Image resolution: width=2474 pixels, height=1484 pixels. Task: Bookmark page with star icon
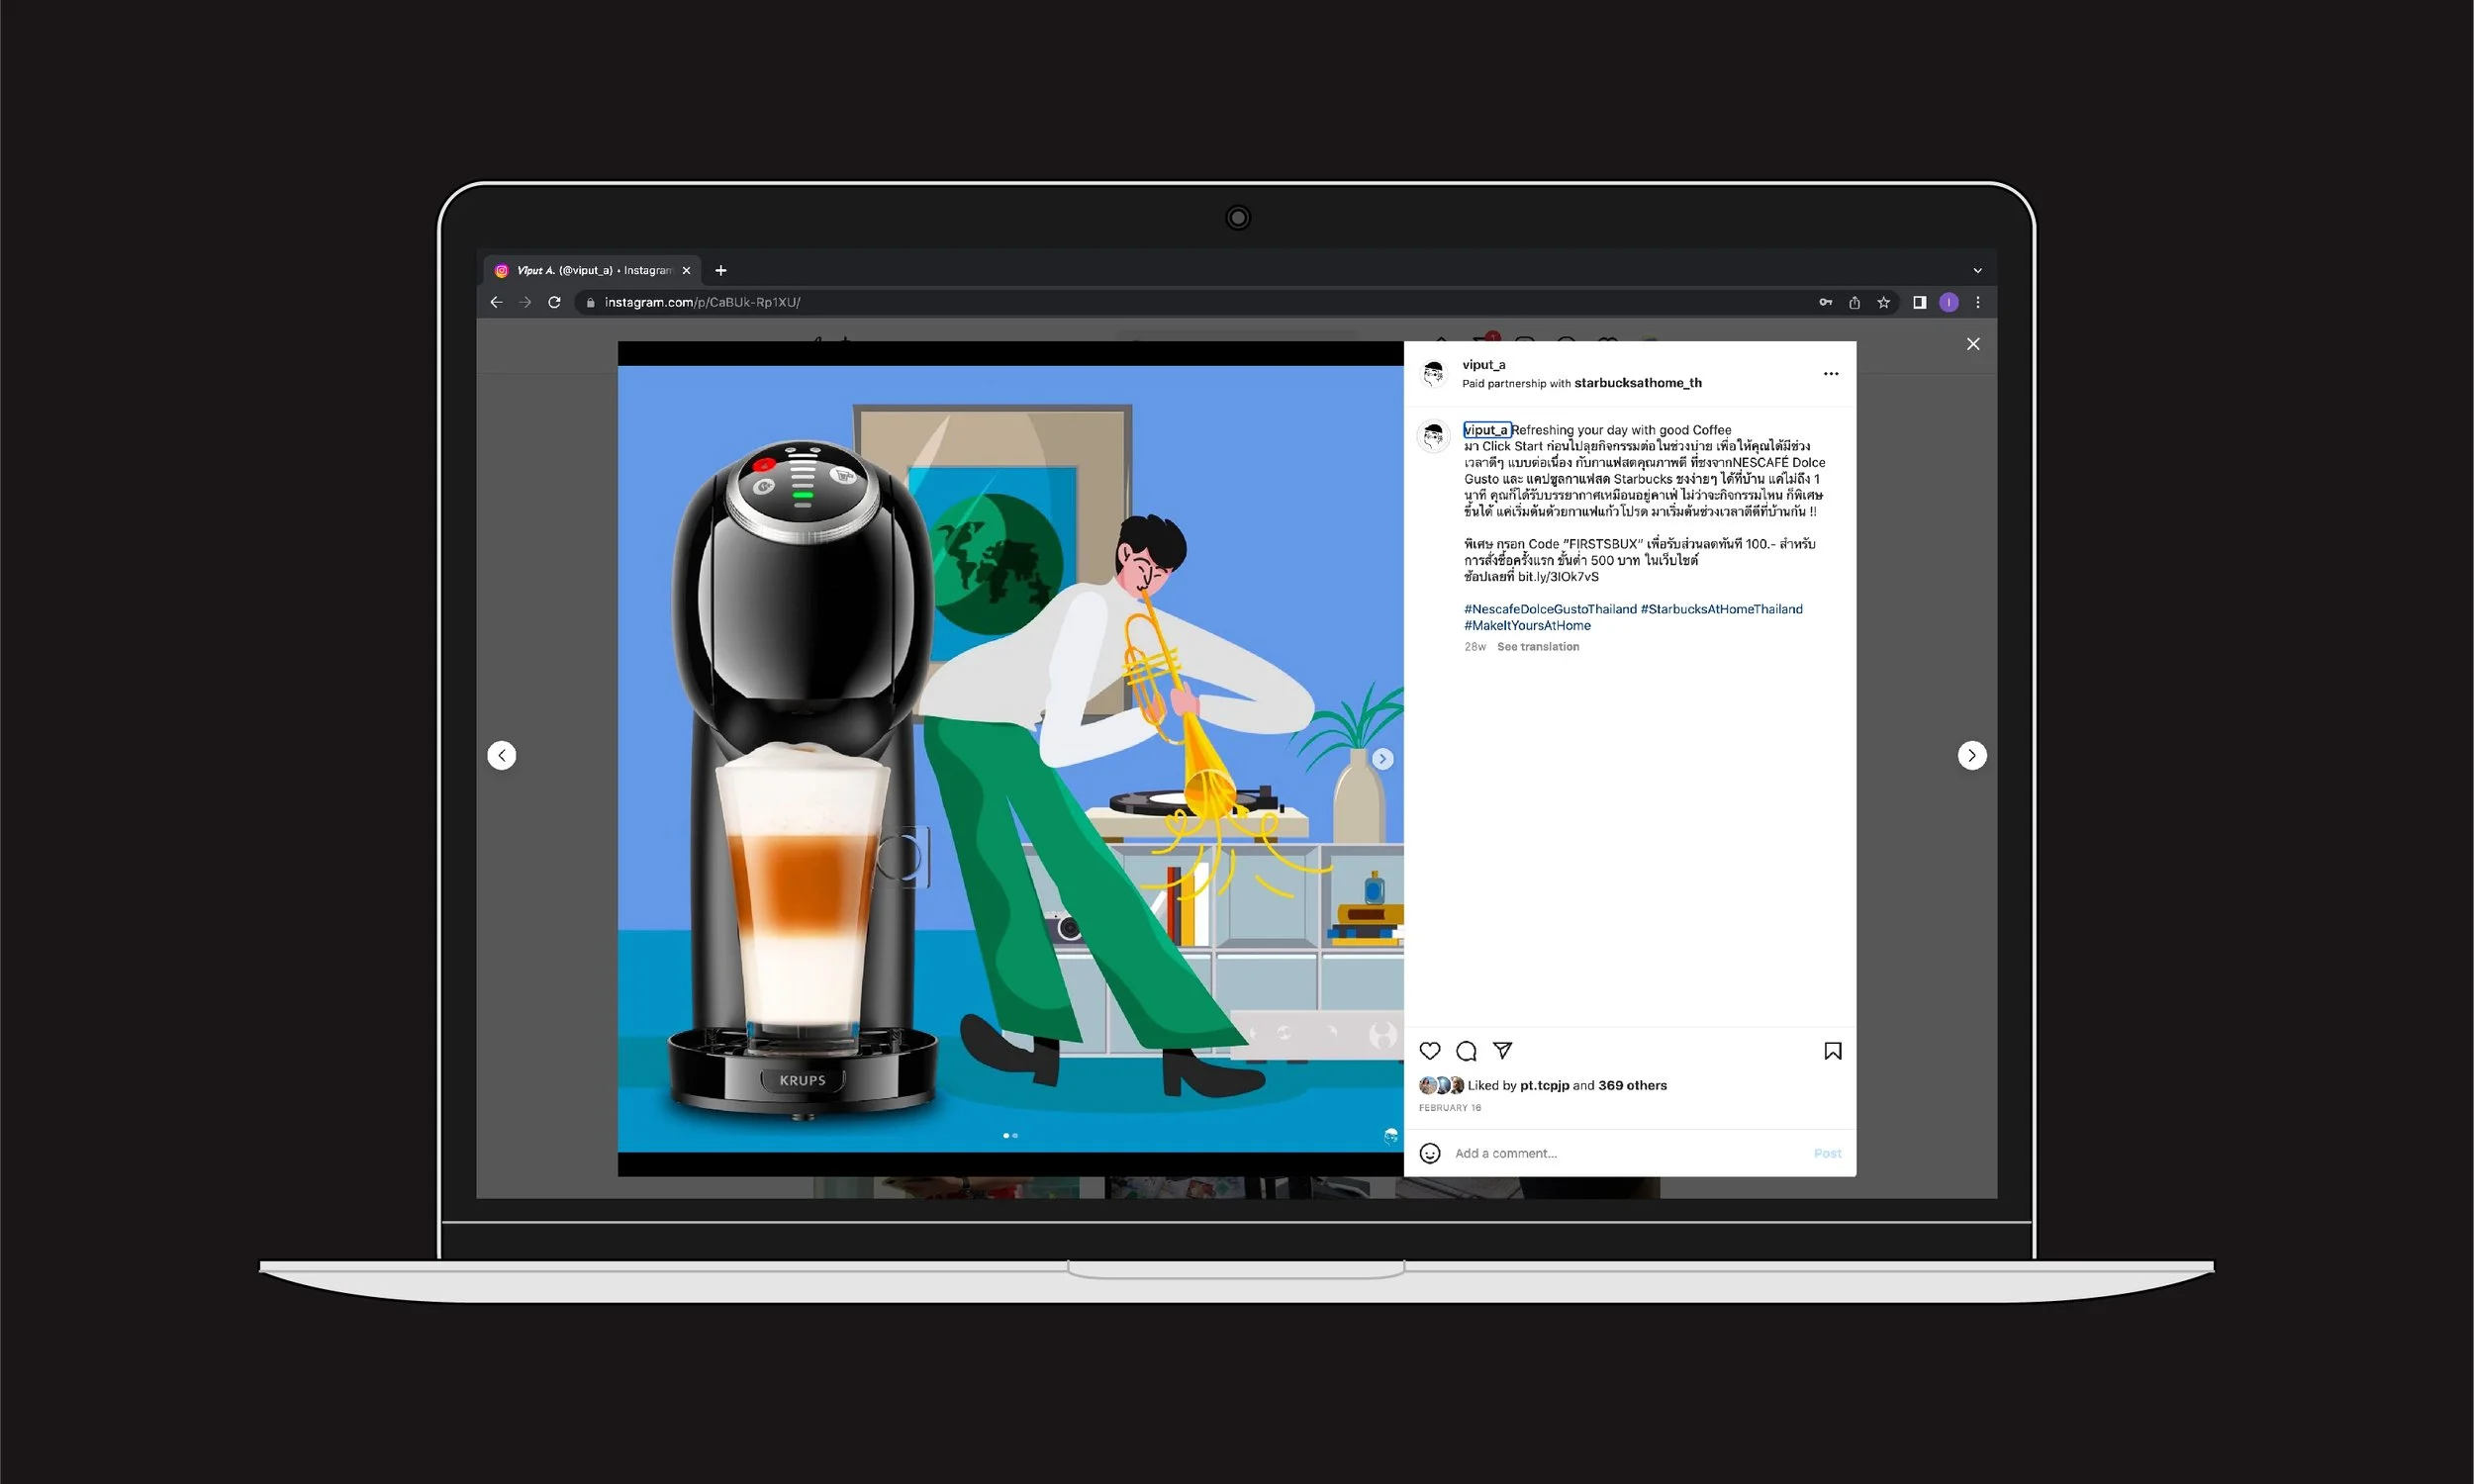1883,302
